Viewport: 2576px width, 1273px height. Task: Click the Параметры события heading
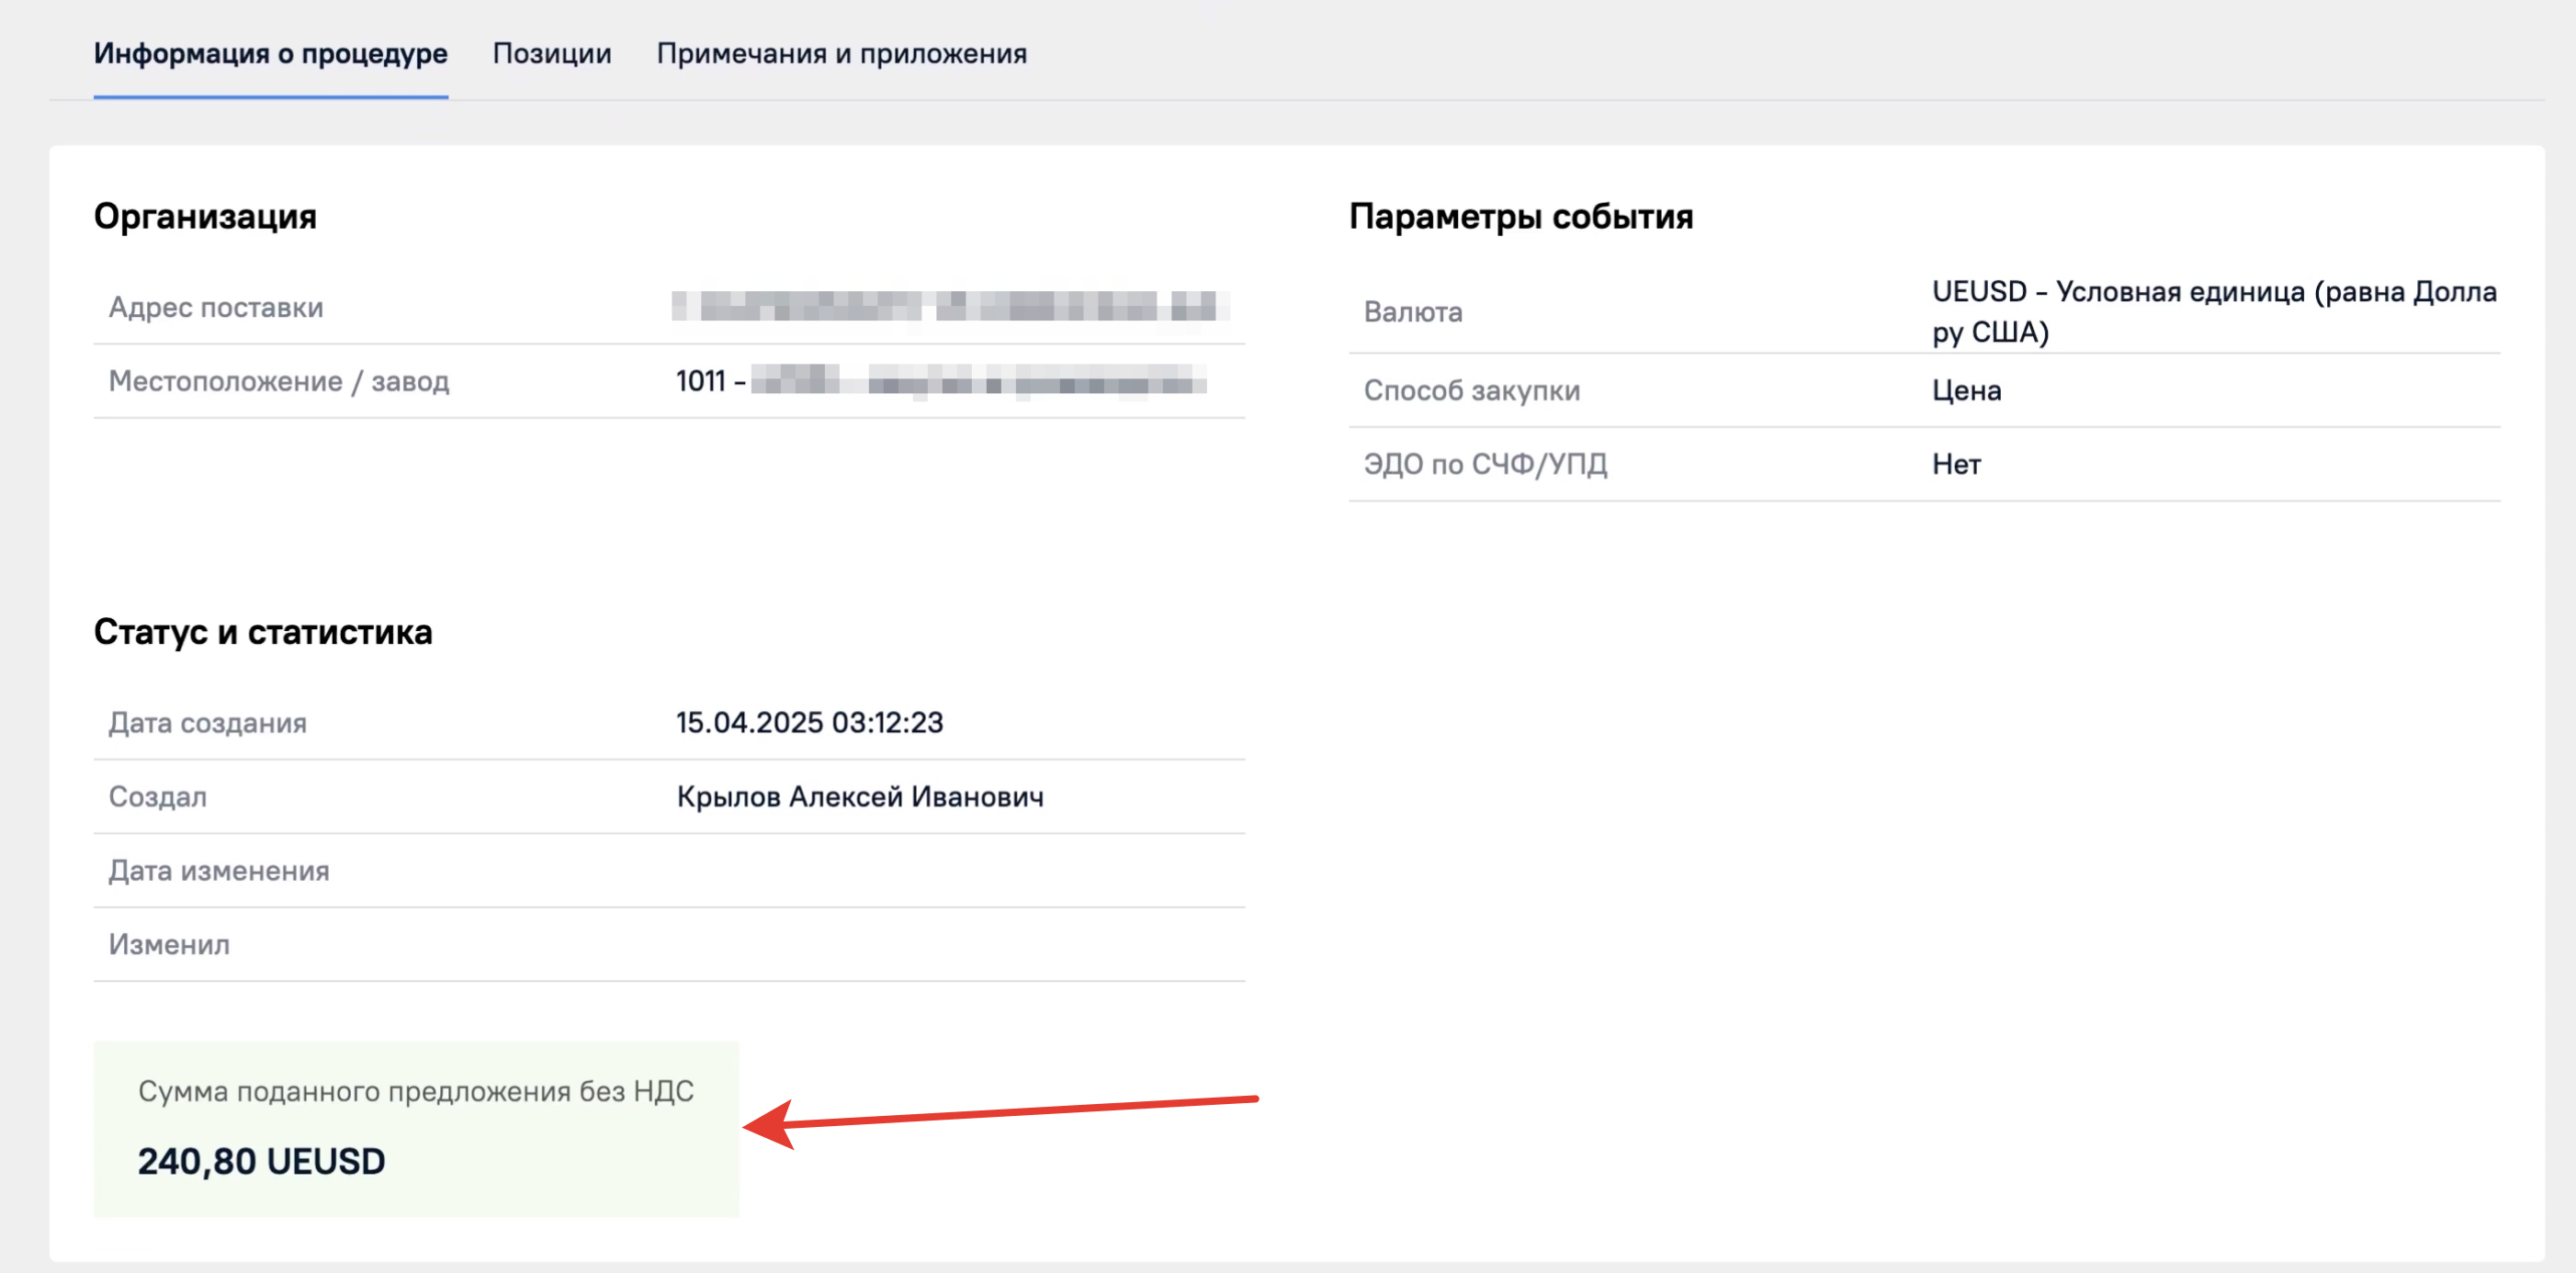click(x=1520, y=216)
